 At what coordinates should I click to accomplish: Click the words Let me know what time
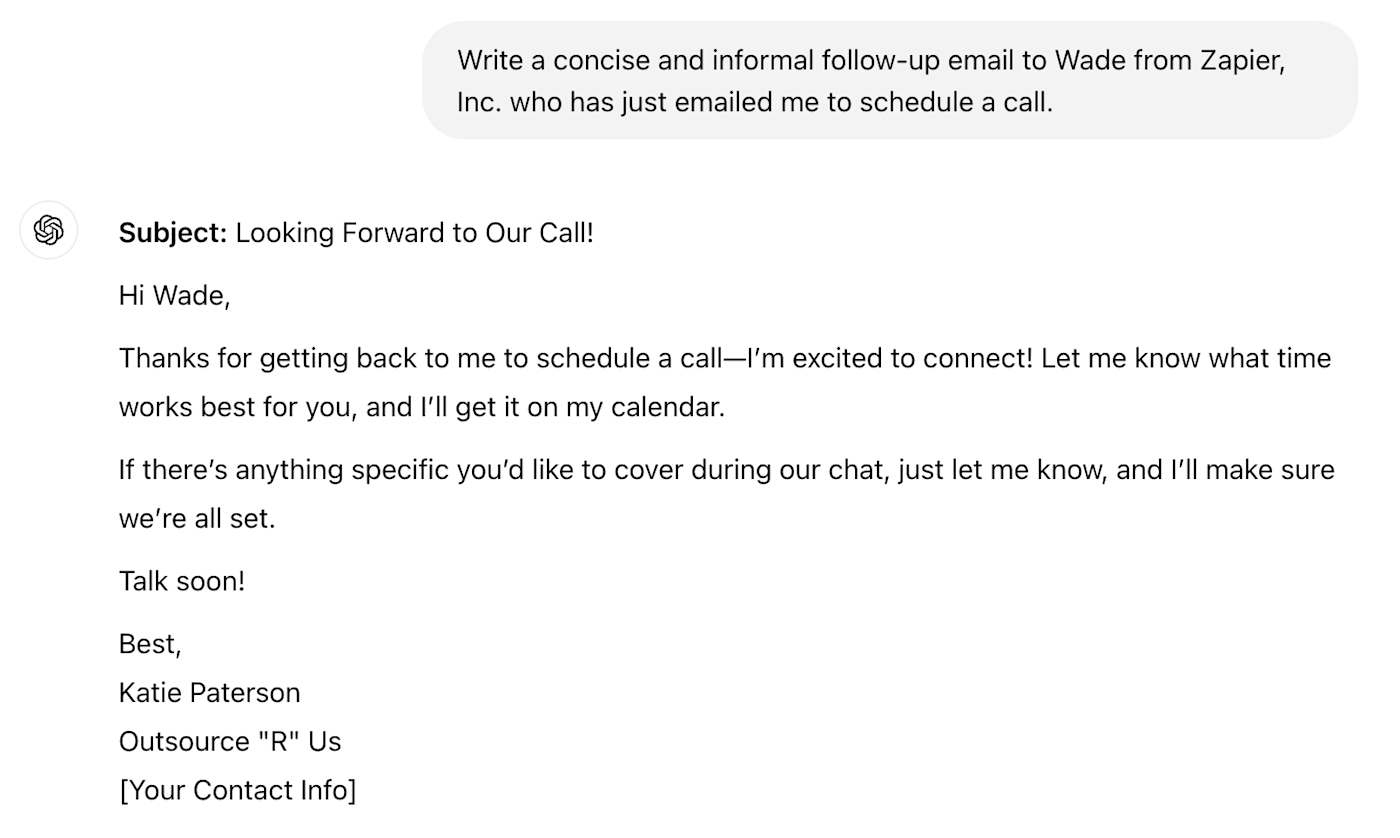pos(1186,358)
